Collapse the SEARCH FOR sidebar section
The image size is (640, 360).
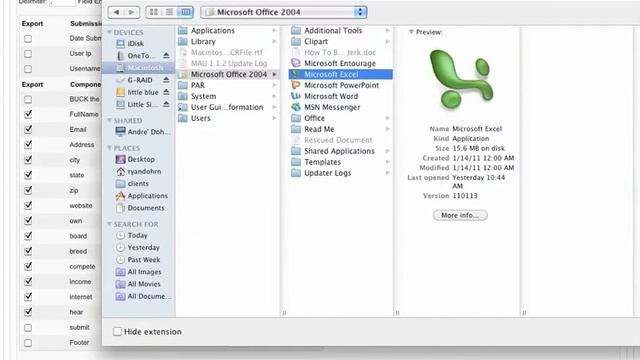click(109, 224)
